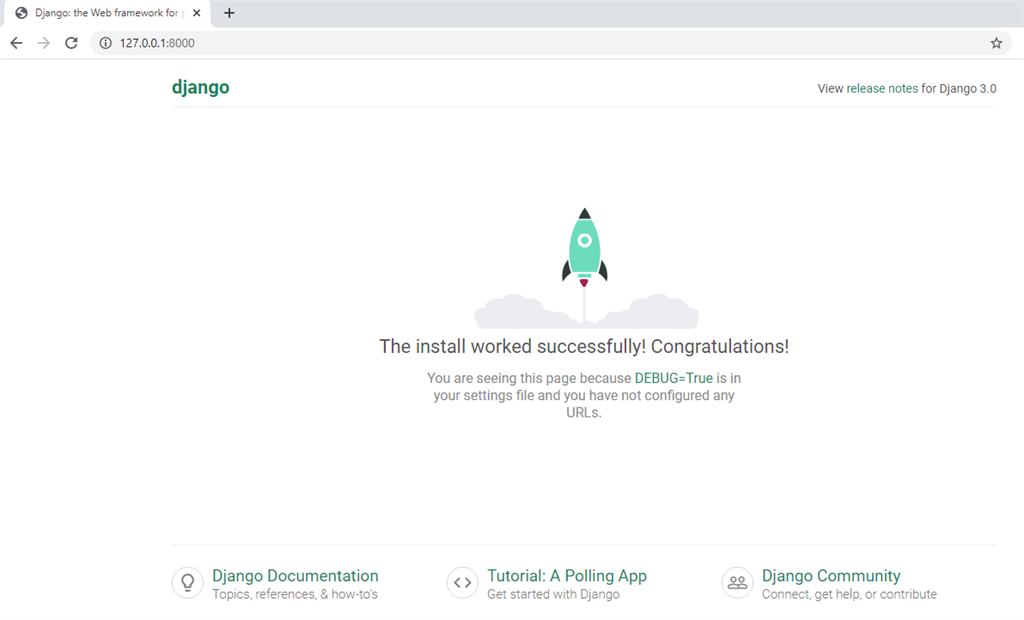Click 'Connect, get help, or contribute' text
Screen dimensions: 1024x620
pyautogui.click(x=849, y=595)
